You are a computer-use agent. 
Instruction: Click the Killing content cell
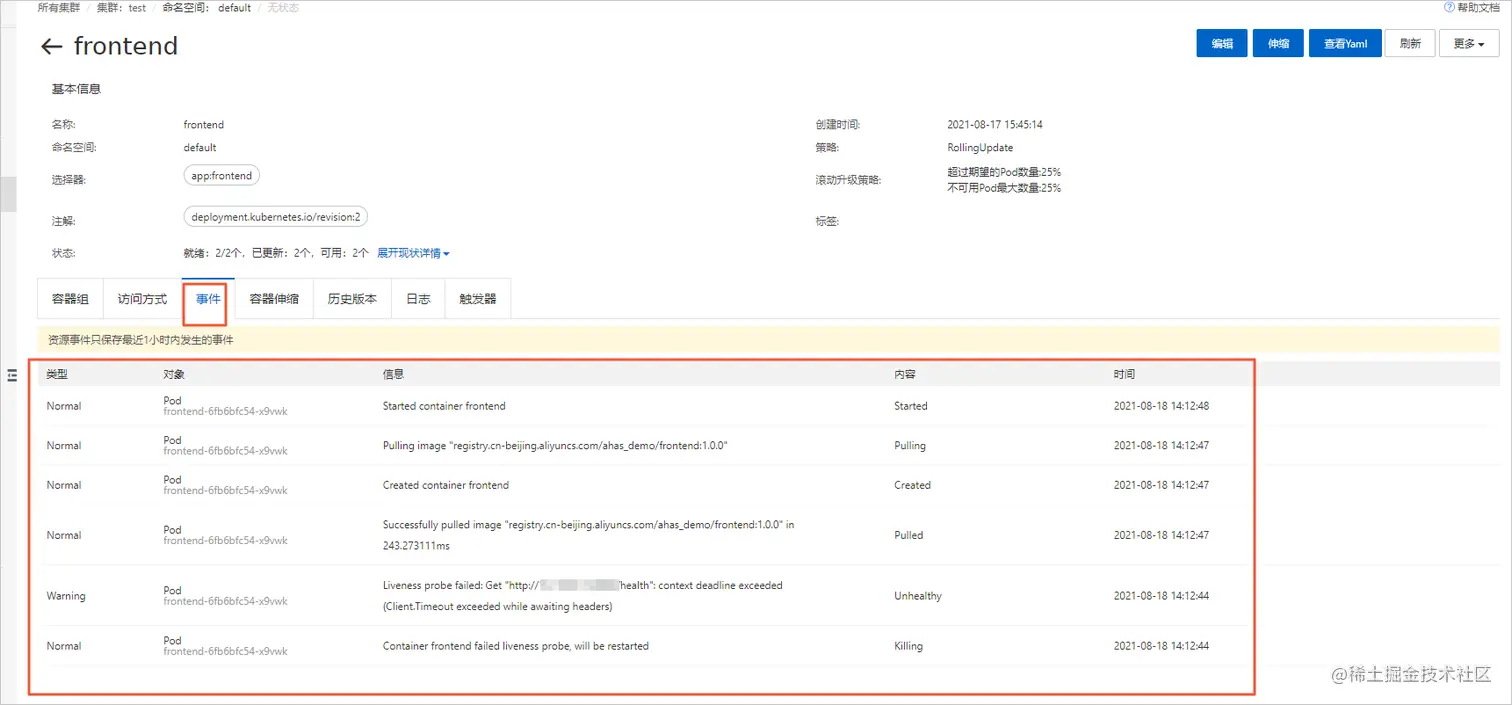(909, 646)
